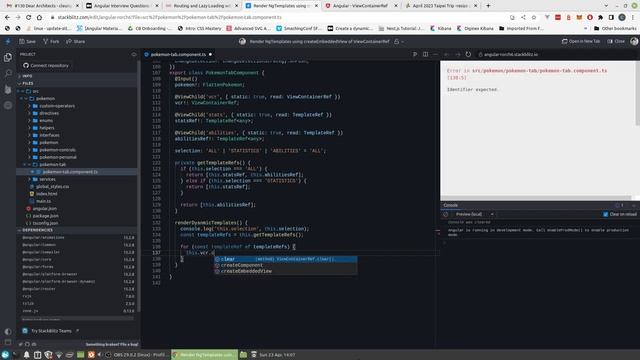Close the preview pane via Close button
Viewport: 640px width, 360px height.
616,41
